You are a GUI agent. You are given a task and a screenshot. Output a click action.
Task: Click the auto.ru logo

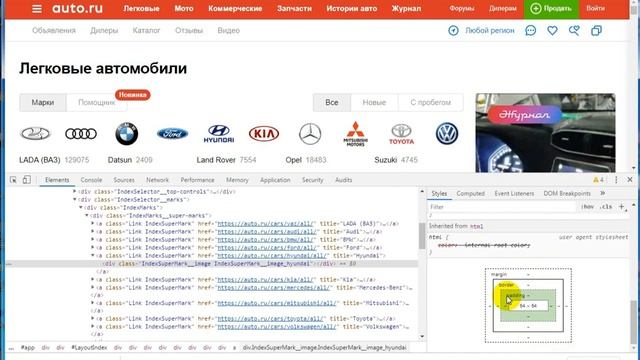coord(77,8)
